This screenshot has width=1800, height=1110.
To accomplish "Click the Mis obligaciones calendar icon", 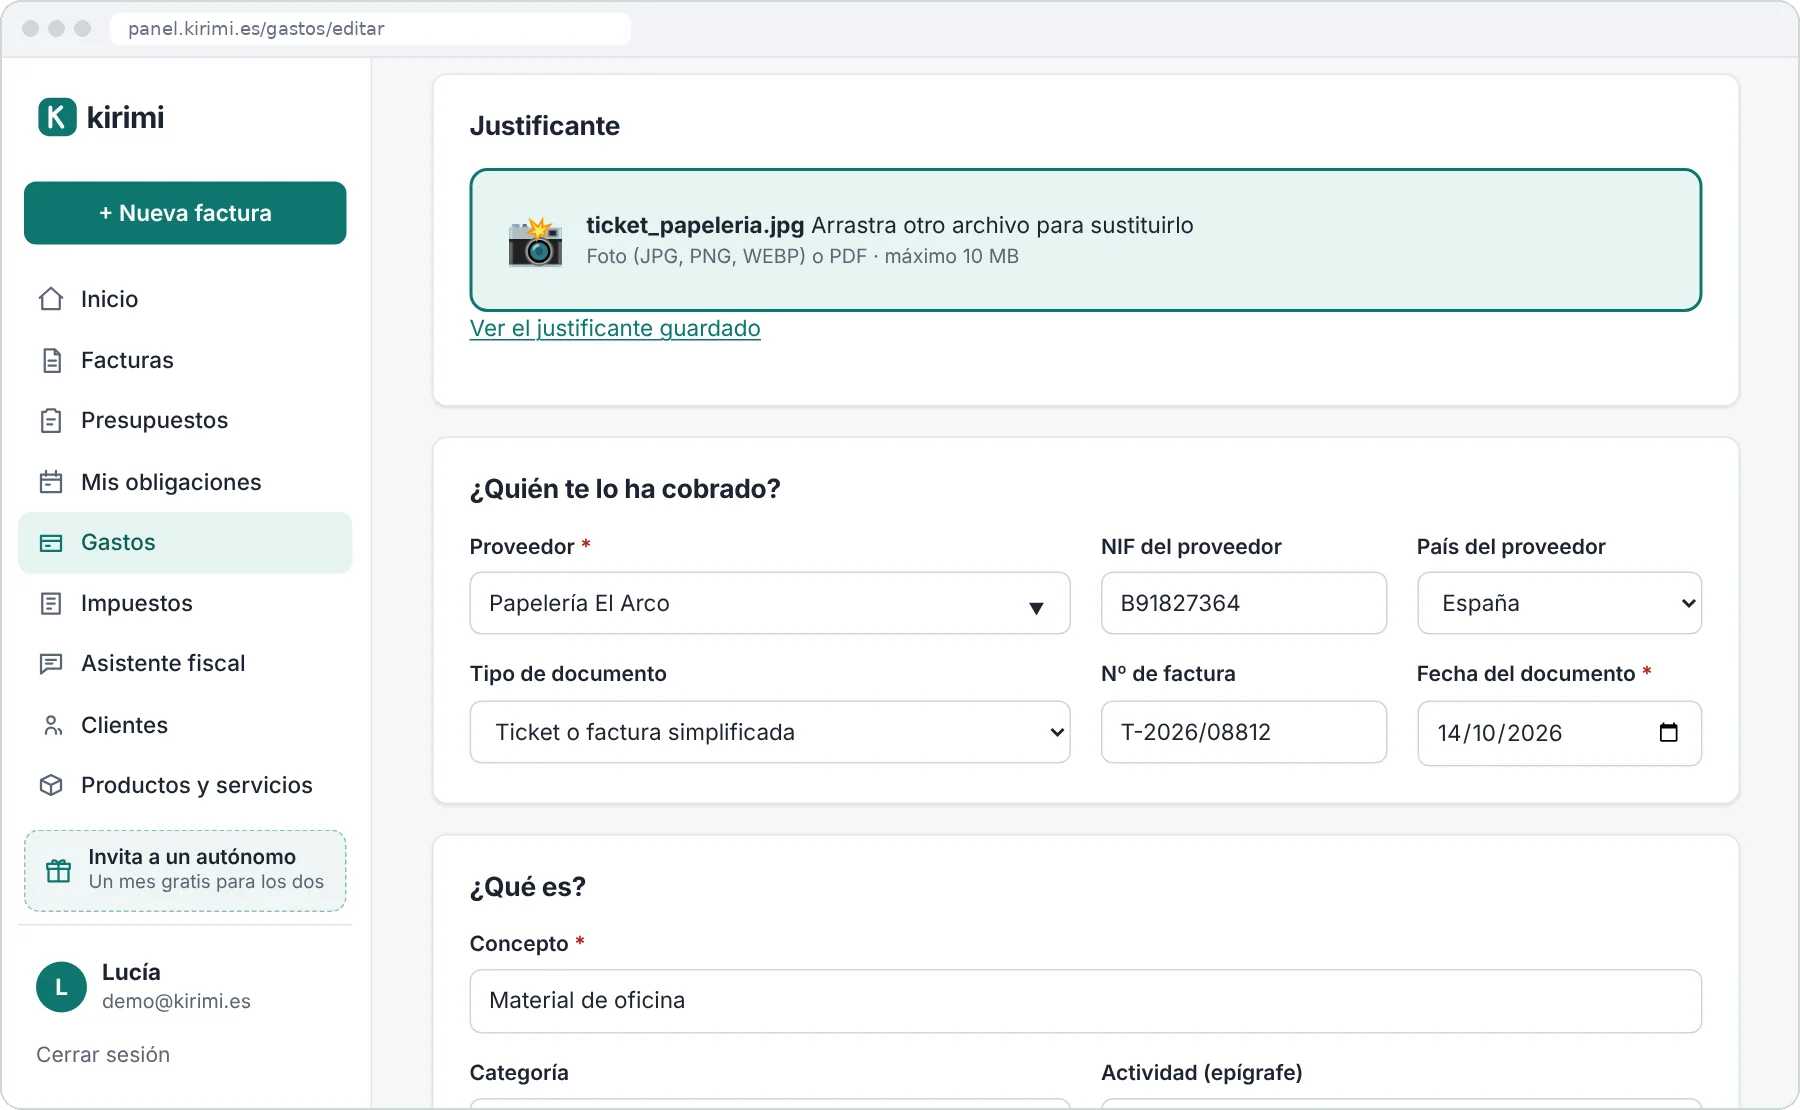I will pyautogui.click(x=51, y=482).
